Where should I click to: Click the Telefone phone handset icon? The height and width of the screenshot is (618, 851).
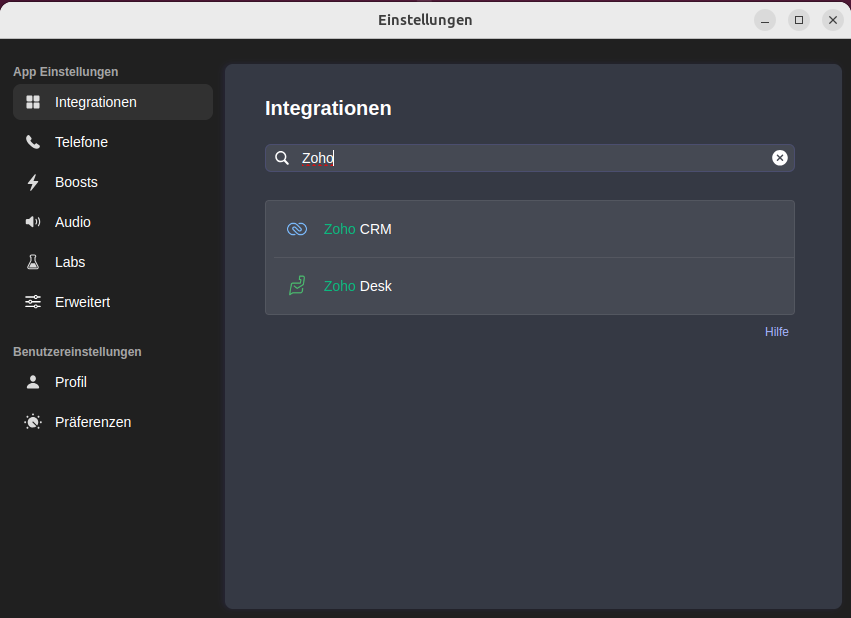(33, 142)
